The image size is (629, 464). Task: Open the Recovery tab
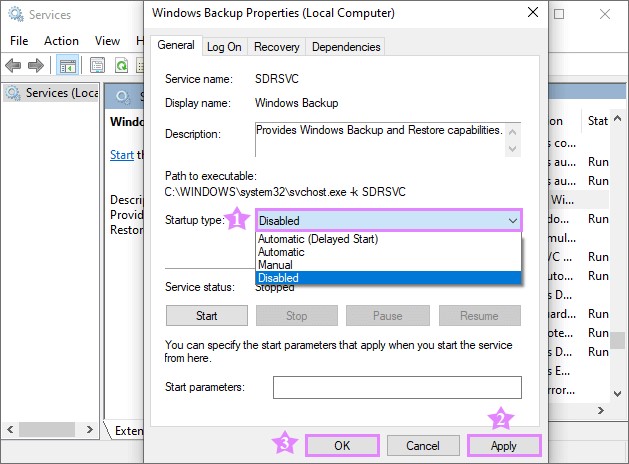click(x=276, y=47)
